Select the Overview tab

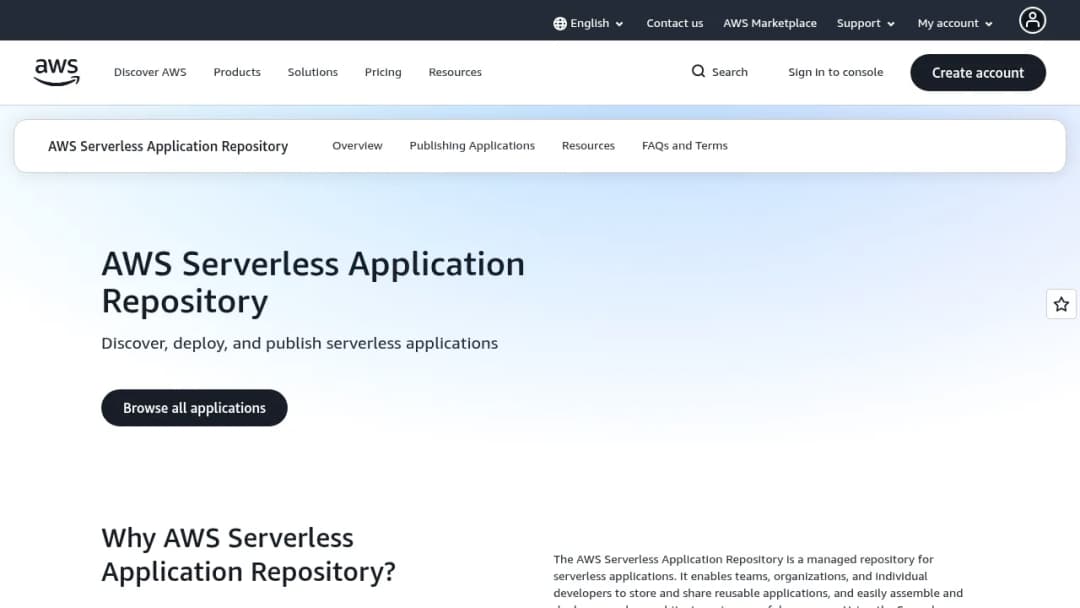357,146
